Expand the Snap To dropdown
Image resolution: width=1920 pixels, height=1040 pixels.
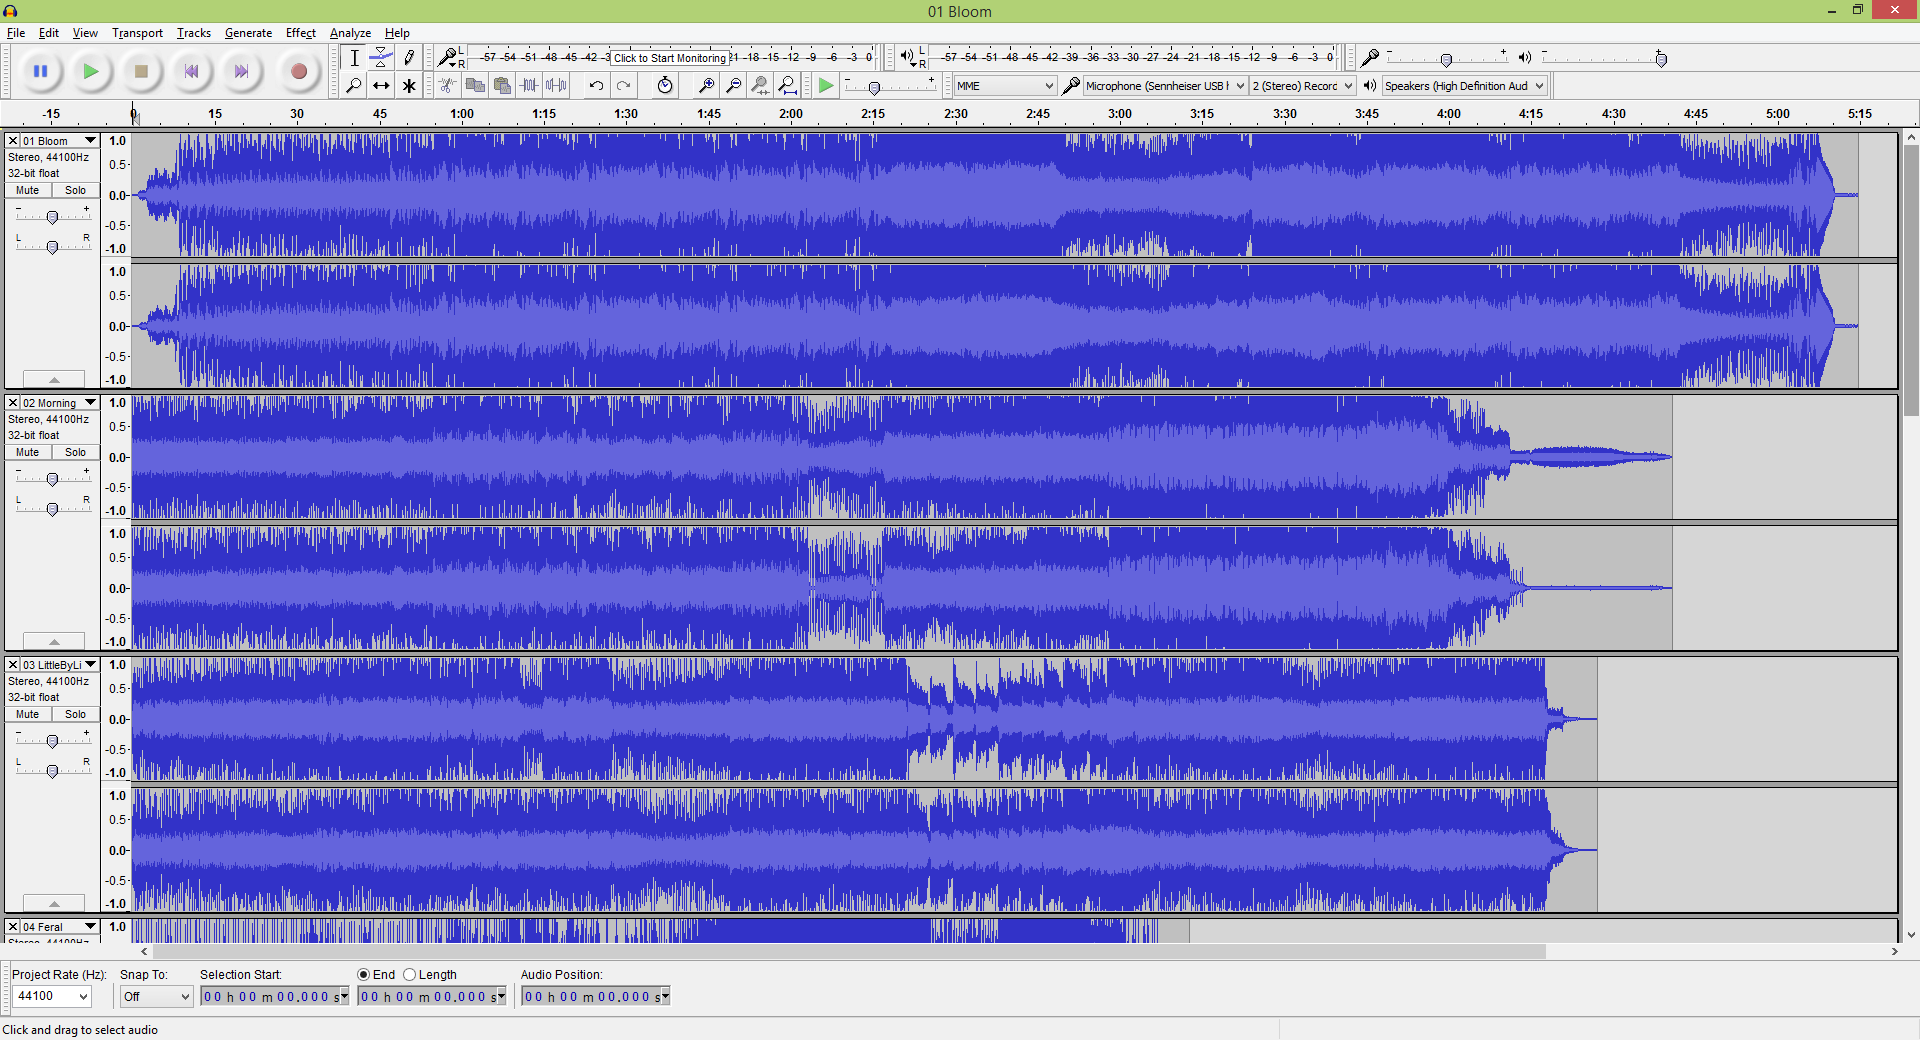pyautogui.click(x=156, y=996)
